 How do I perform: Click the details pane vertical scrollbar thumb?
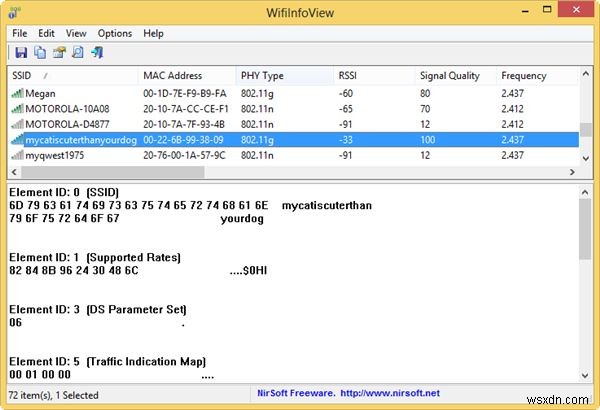[585, 229]
